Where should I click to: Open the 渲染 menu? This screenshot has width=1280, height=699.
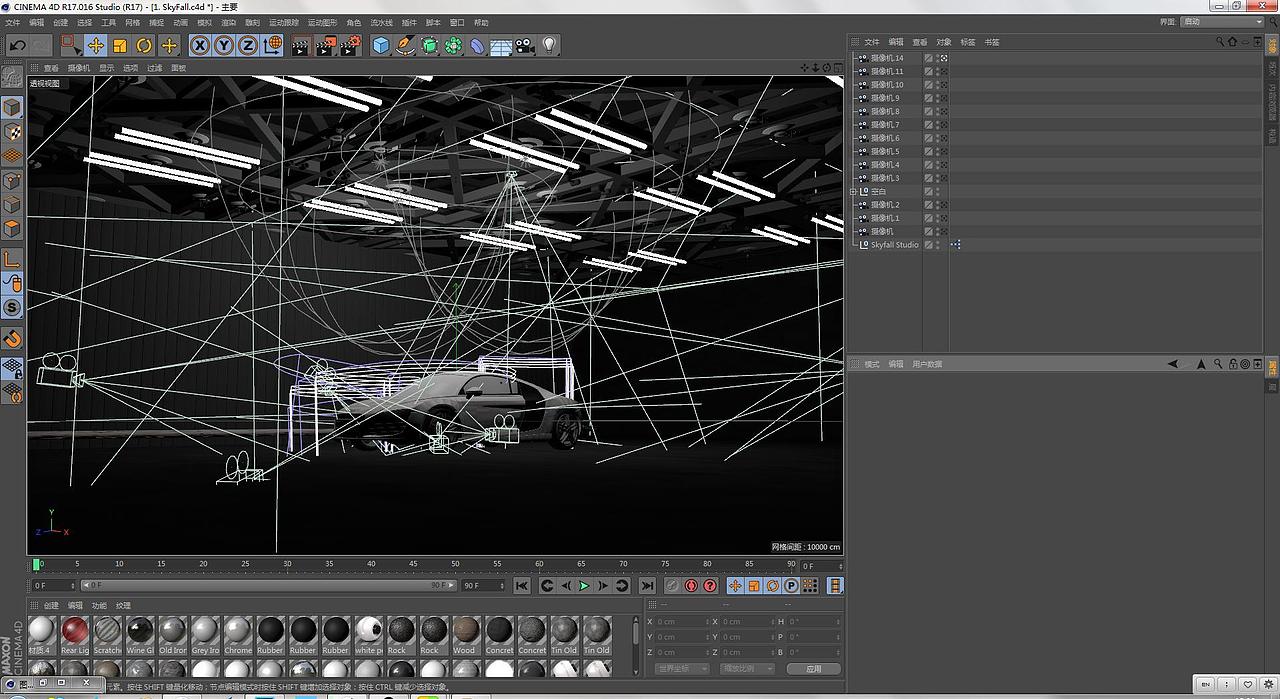[x=229, y=22]
